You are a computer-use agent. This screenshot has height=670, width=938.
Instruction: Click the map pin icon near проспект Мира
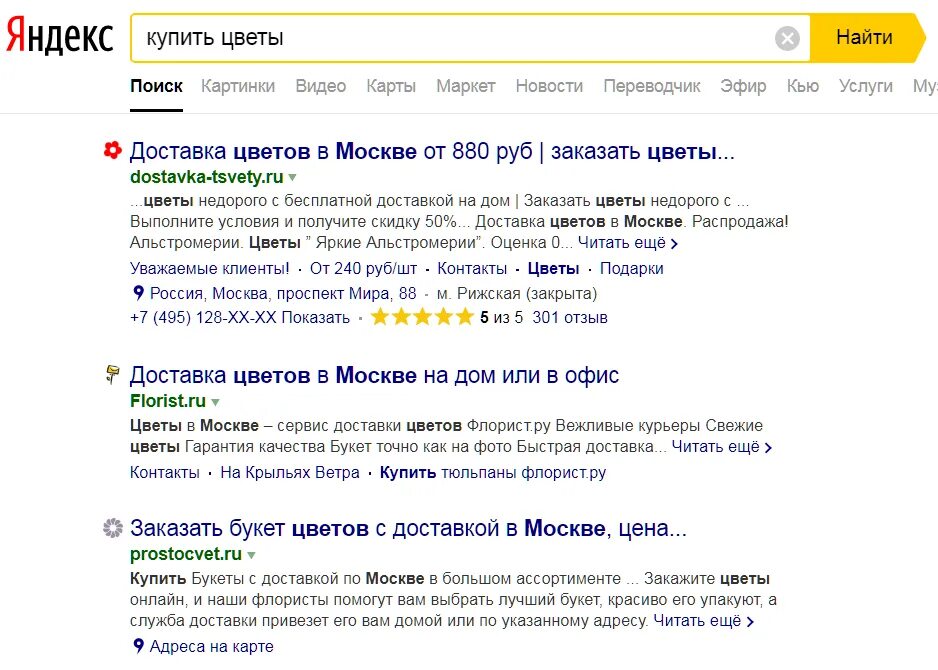138,293
